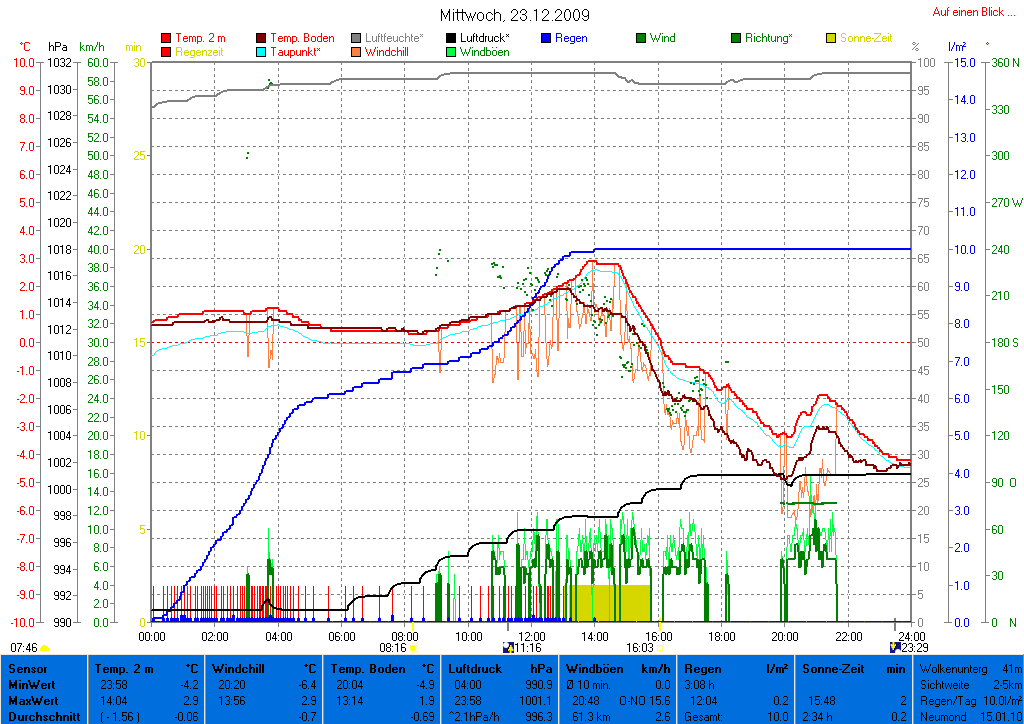The image size is (1024, 724).
Task: Click the bright green Windböen legend square
Action: coord(451,52)
